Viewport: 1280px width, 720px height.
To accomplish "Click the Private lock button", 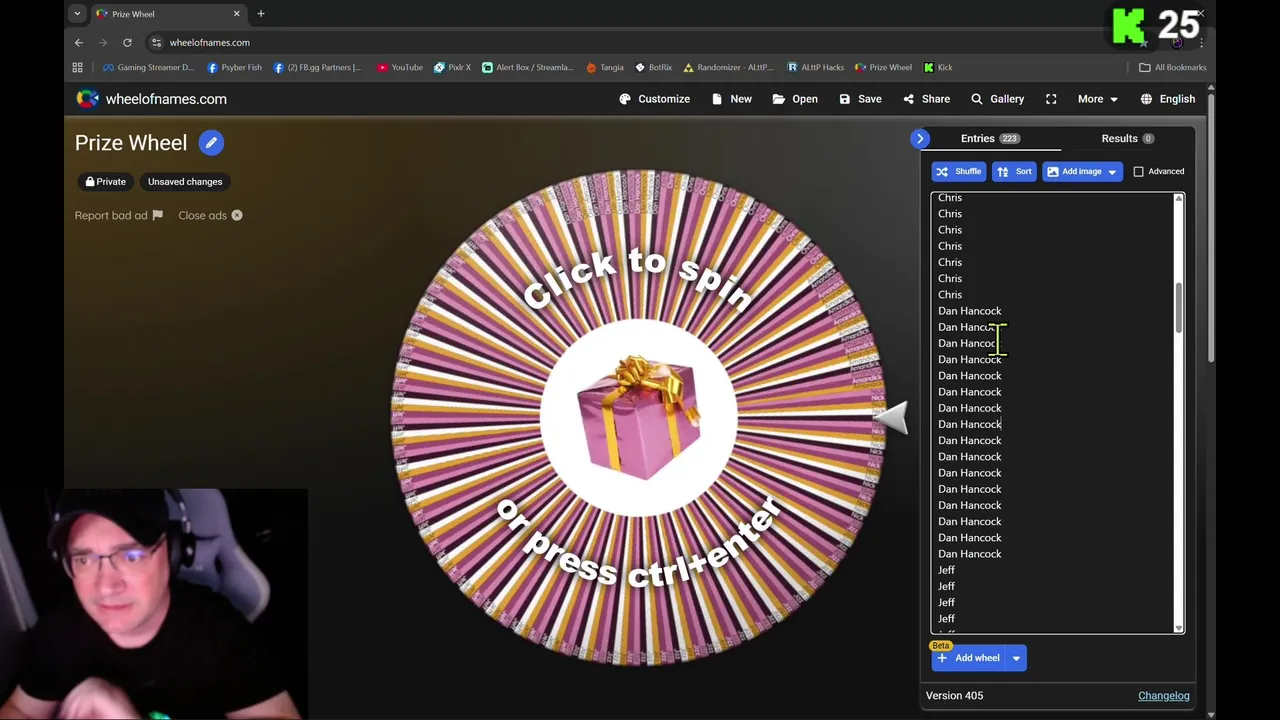I will click(105, 182).
